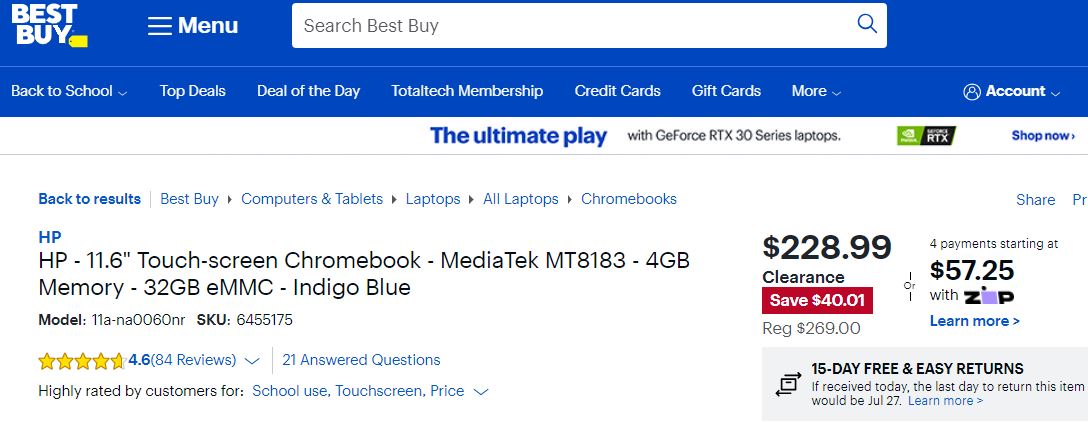Viewport: 1088px width, 423px height.
Task: Click Back to results link
Action: [x=90, y=199]
